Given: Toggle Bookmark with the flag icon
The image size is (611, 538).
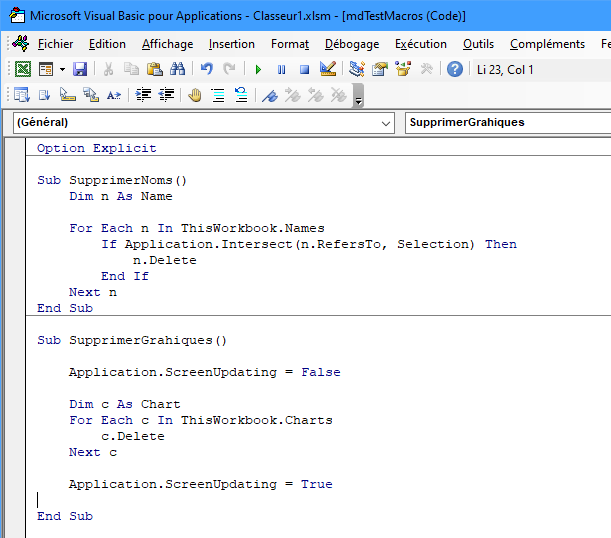Looking at the screenshot, I should [270, 95].
